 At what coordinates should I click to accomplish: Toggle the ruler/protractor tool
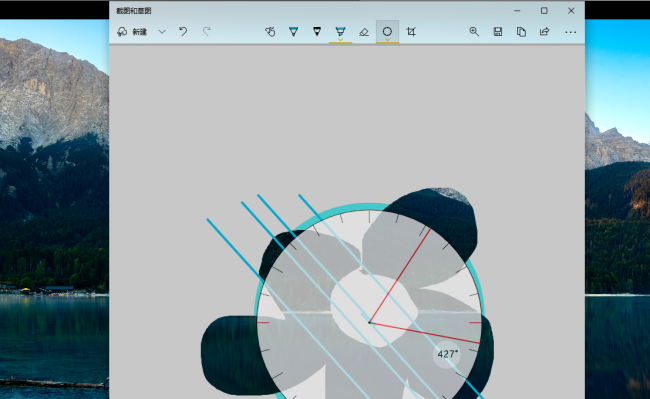(x=387, y=32)
